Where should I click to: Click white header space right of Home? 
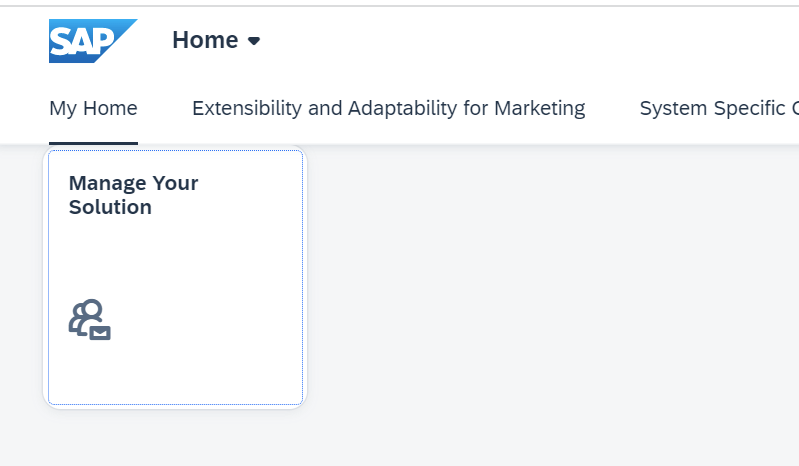click(510, 41)
